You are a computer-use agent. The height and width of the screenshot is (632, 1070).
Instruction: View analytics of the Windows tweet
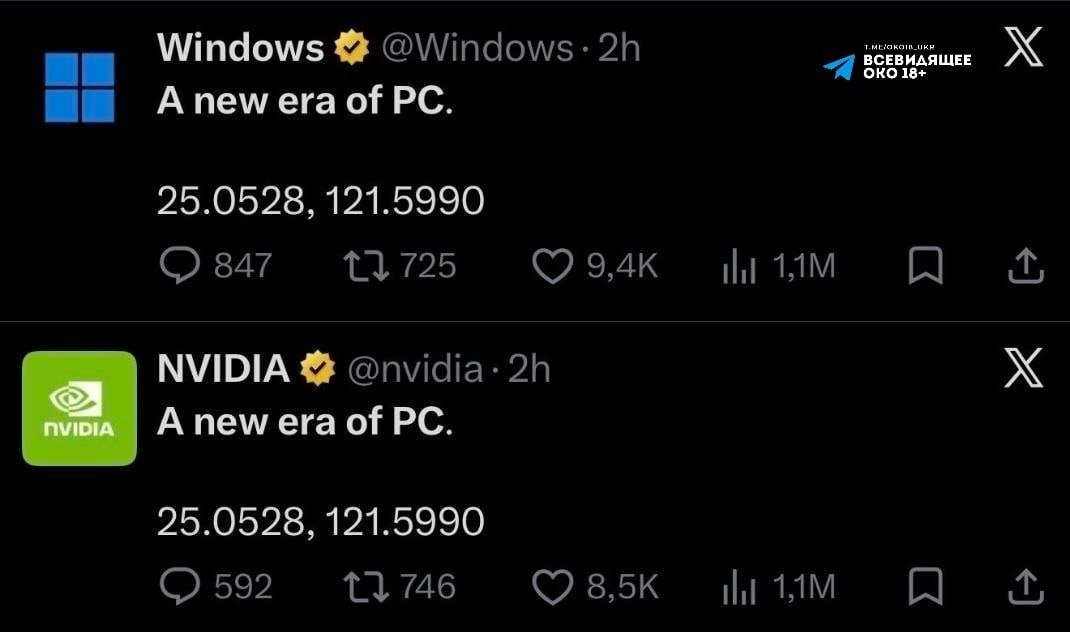[739, 266]
